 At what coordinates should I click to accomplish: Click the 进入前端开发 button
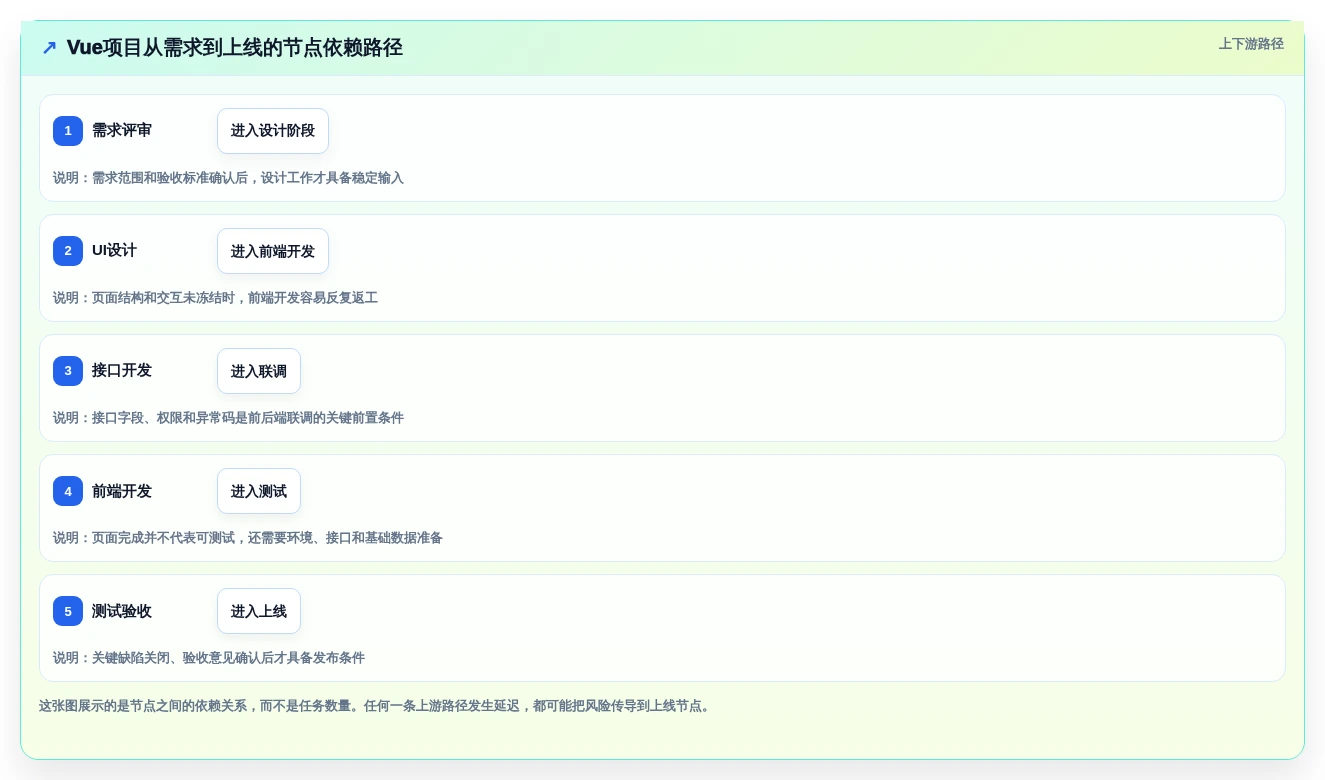273,251
